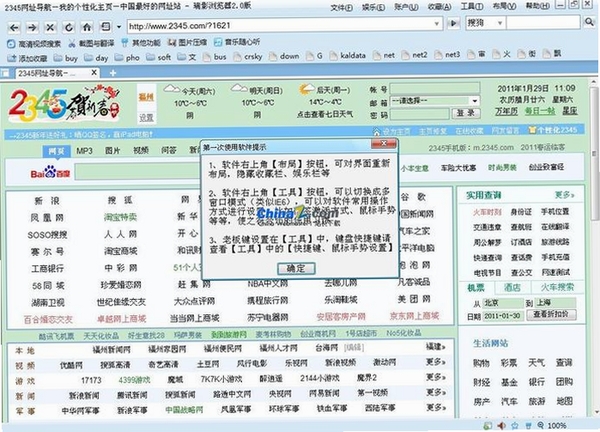Screen dimensions: 600x432
Task: Open the crsky bookmark
Action: (x=248, y=57)
